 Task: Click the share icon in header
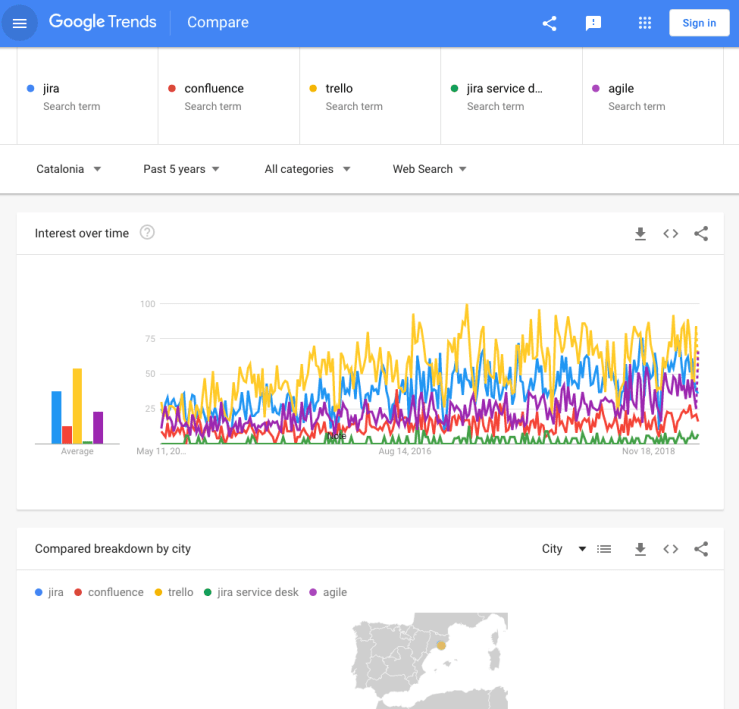pos(549,23)
